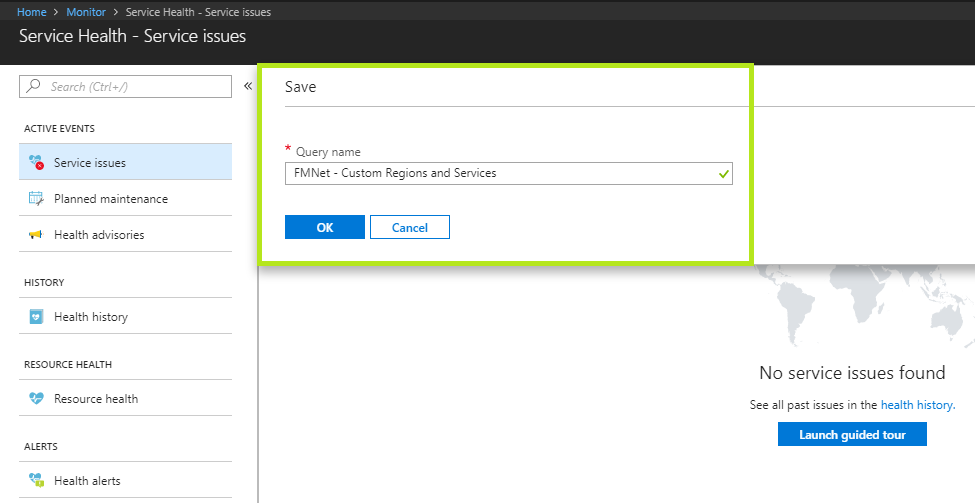
Task: Open the Service issues menu item
Action: [x=126, y=162]
